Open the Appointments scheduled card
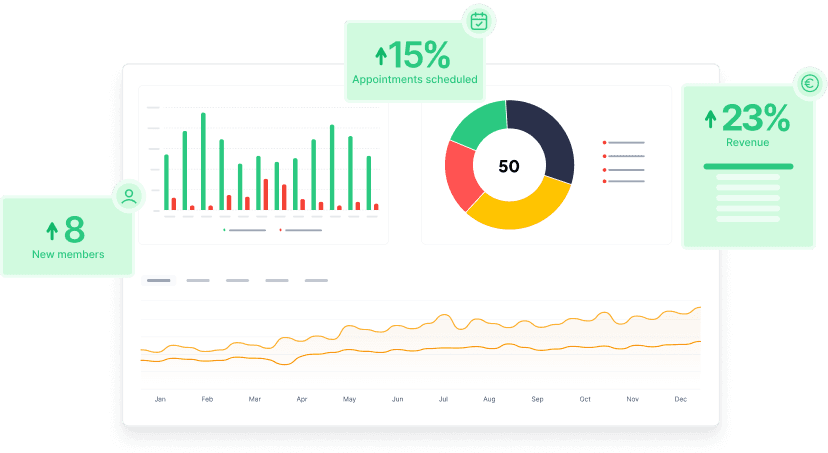The height and width of the screenshot is (453, 828). tap(414, 62)
